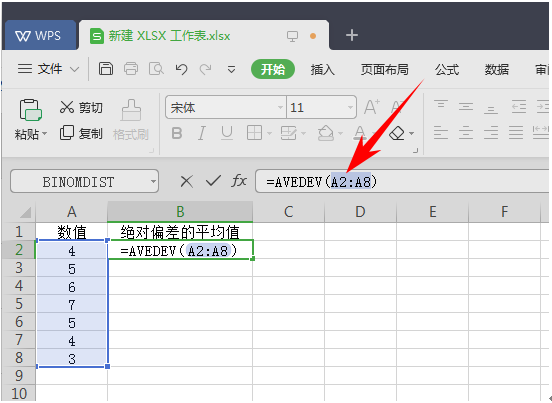Click the 剪切 cut button

[x=81, y=107]
